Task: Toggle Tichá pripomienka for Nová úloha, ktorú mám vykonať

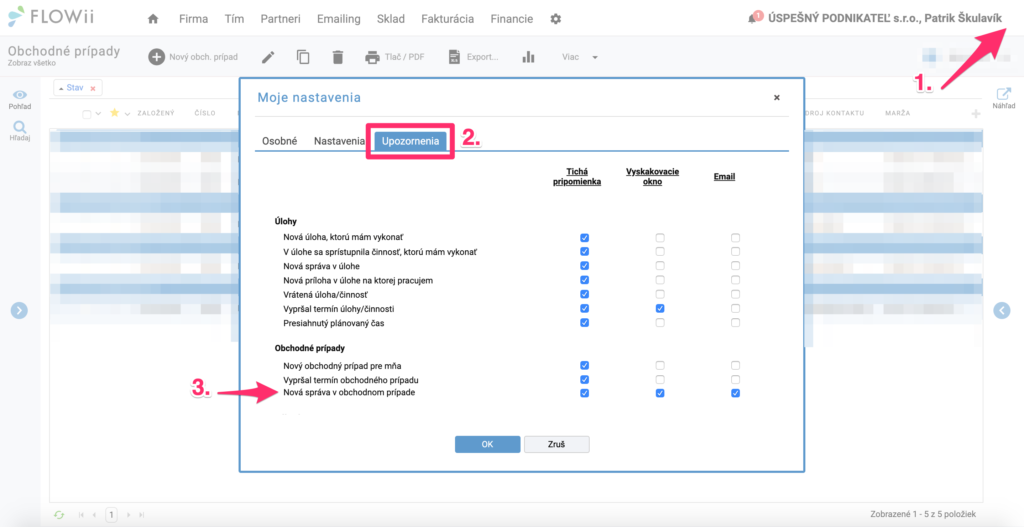Action: 584,237
